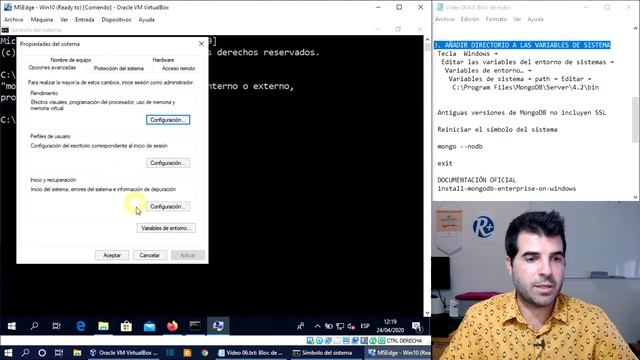The image size is (640, 360).
Task: Click VM taskbar search icon
Action: 34,326
